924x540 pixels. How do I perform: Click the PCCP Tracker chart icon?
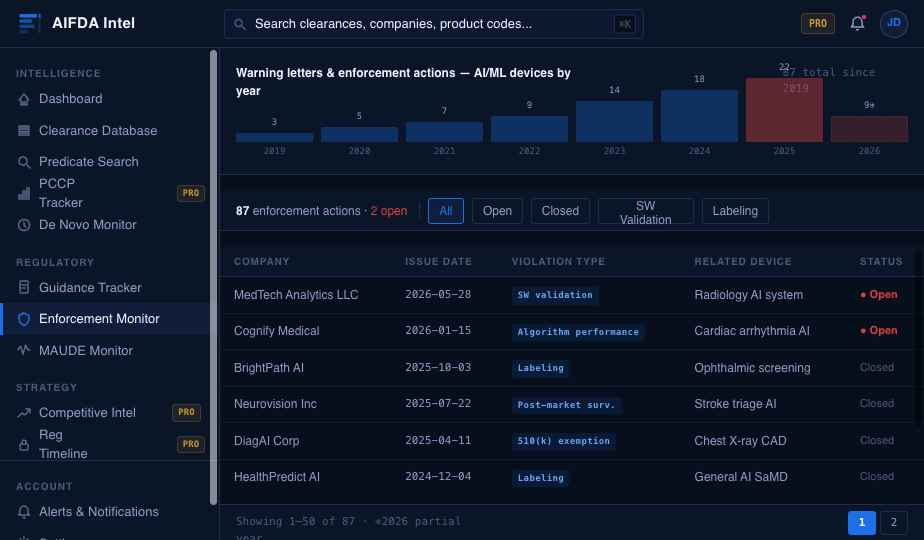point(24,193)
